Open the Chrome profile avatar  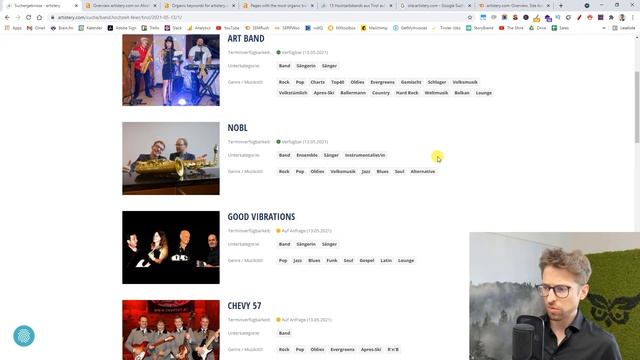click(622, 18)
